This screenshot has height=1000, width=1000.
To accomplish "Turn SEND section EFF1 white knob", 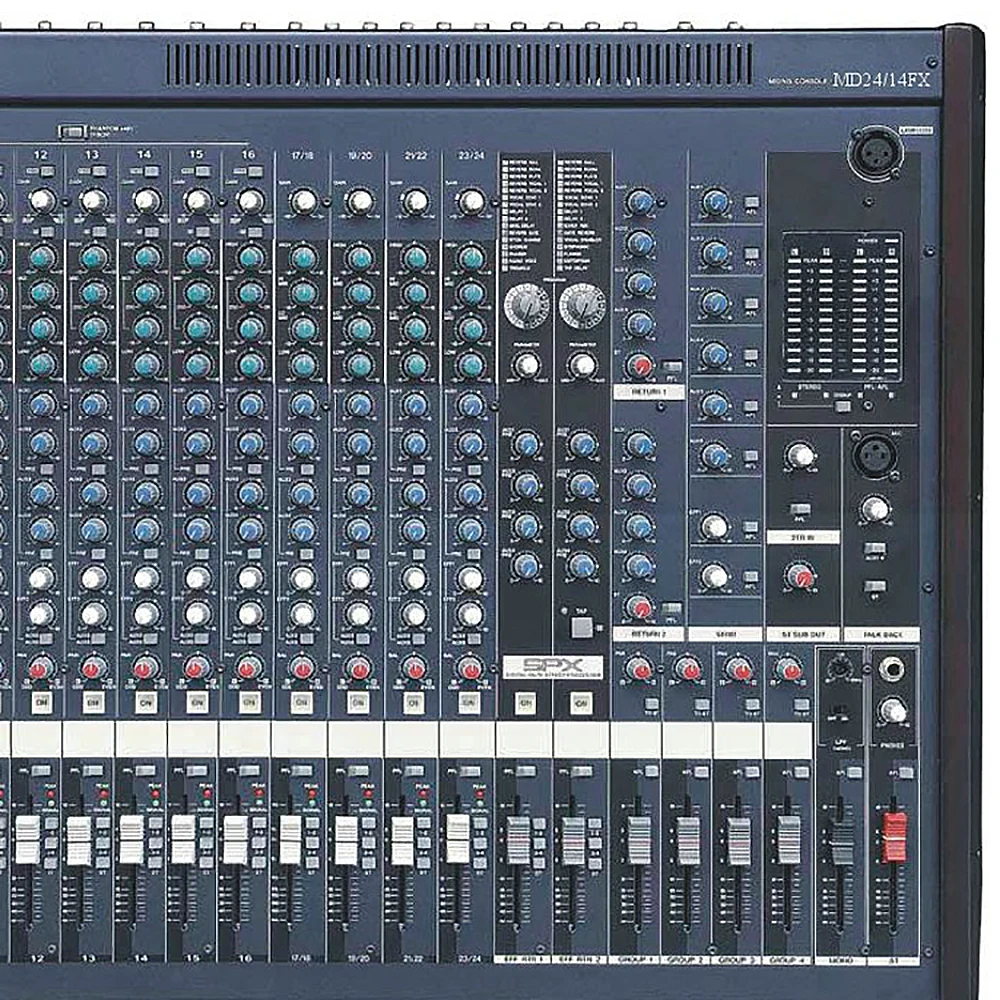I will (714, 526).
